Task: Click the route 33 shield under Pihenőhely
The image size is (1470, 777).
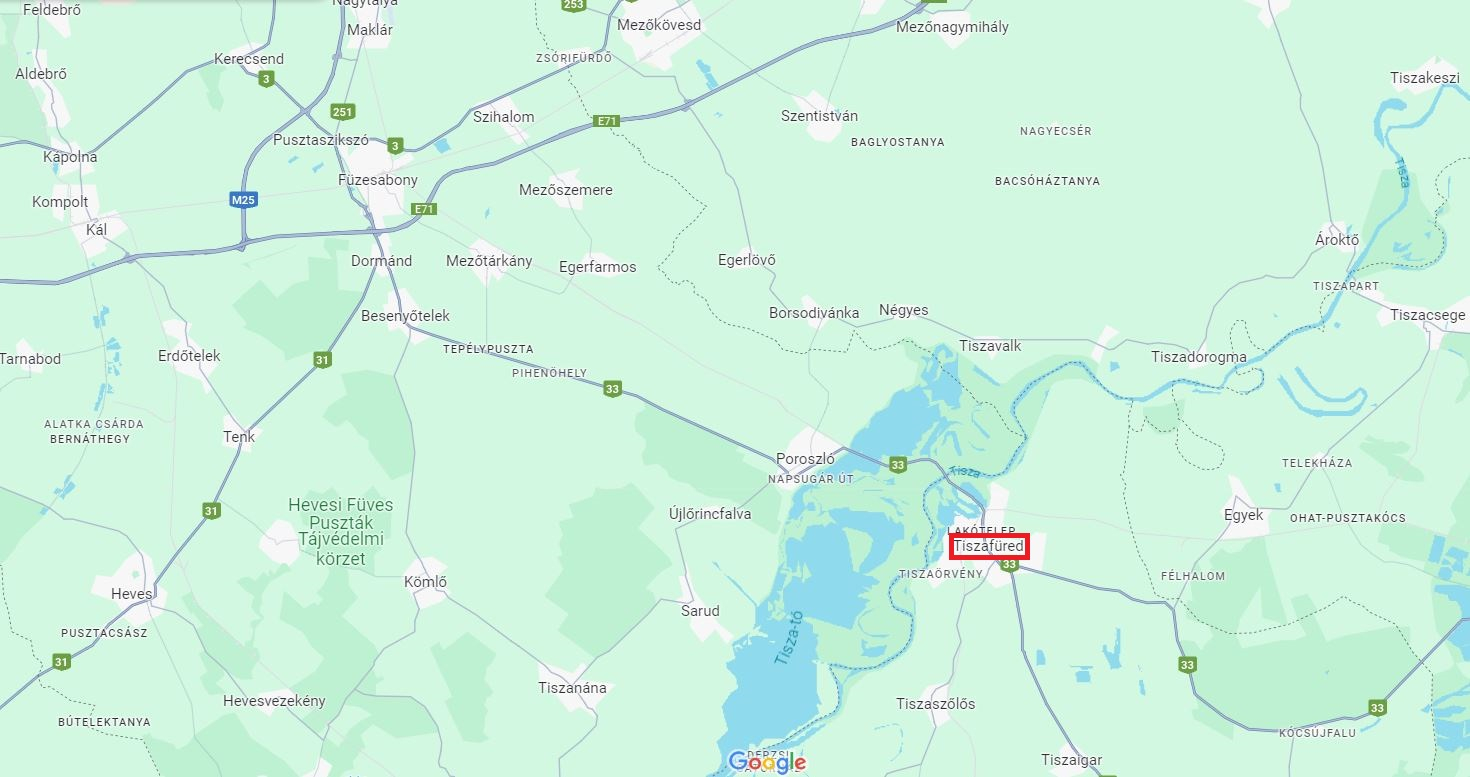Action: [612, 389]
